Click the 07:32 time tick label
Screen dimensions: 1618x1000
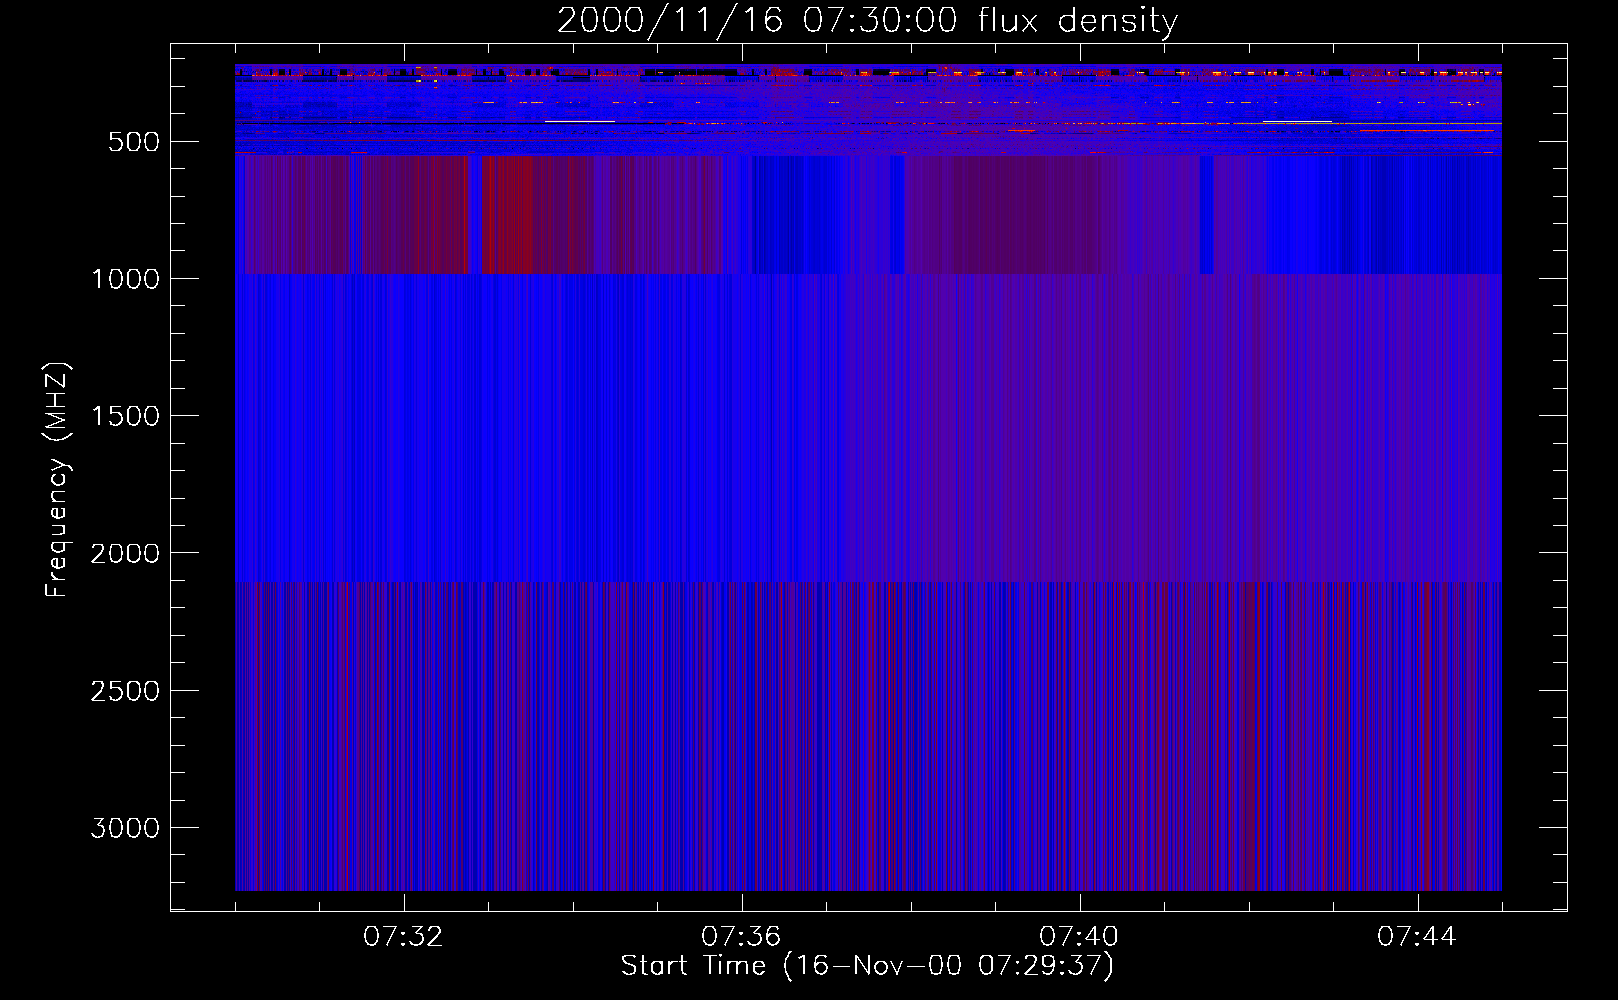coord(403,937)
